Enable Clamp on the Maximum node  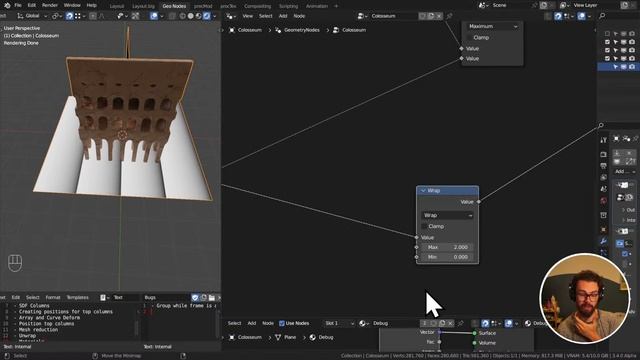469,37
